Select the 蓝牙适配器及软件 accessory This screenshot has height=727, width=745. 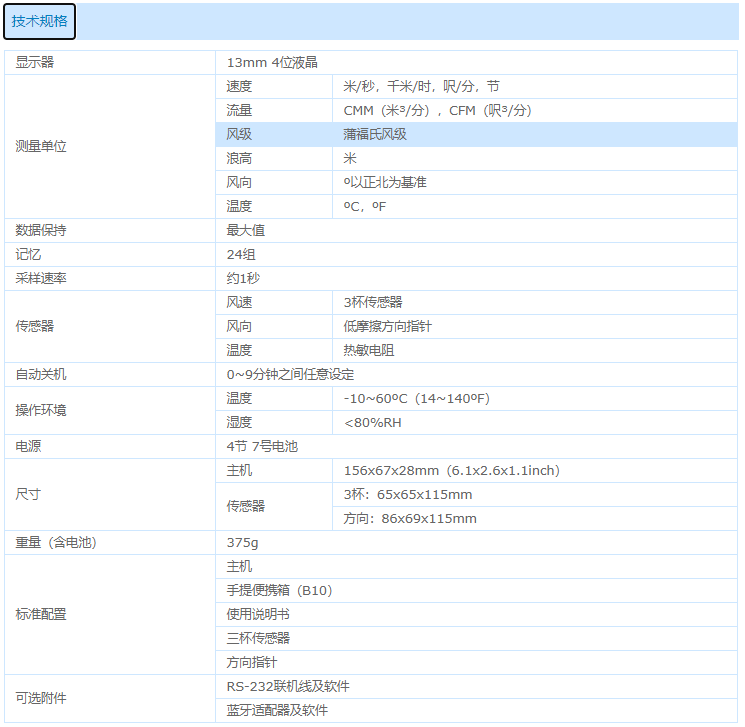(x=277, y=710)
